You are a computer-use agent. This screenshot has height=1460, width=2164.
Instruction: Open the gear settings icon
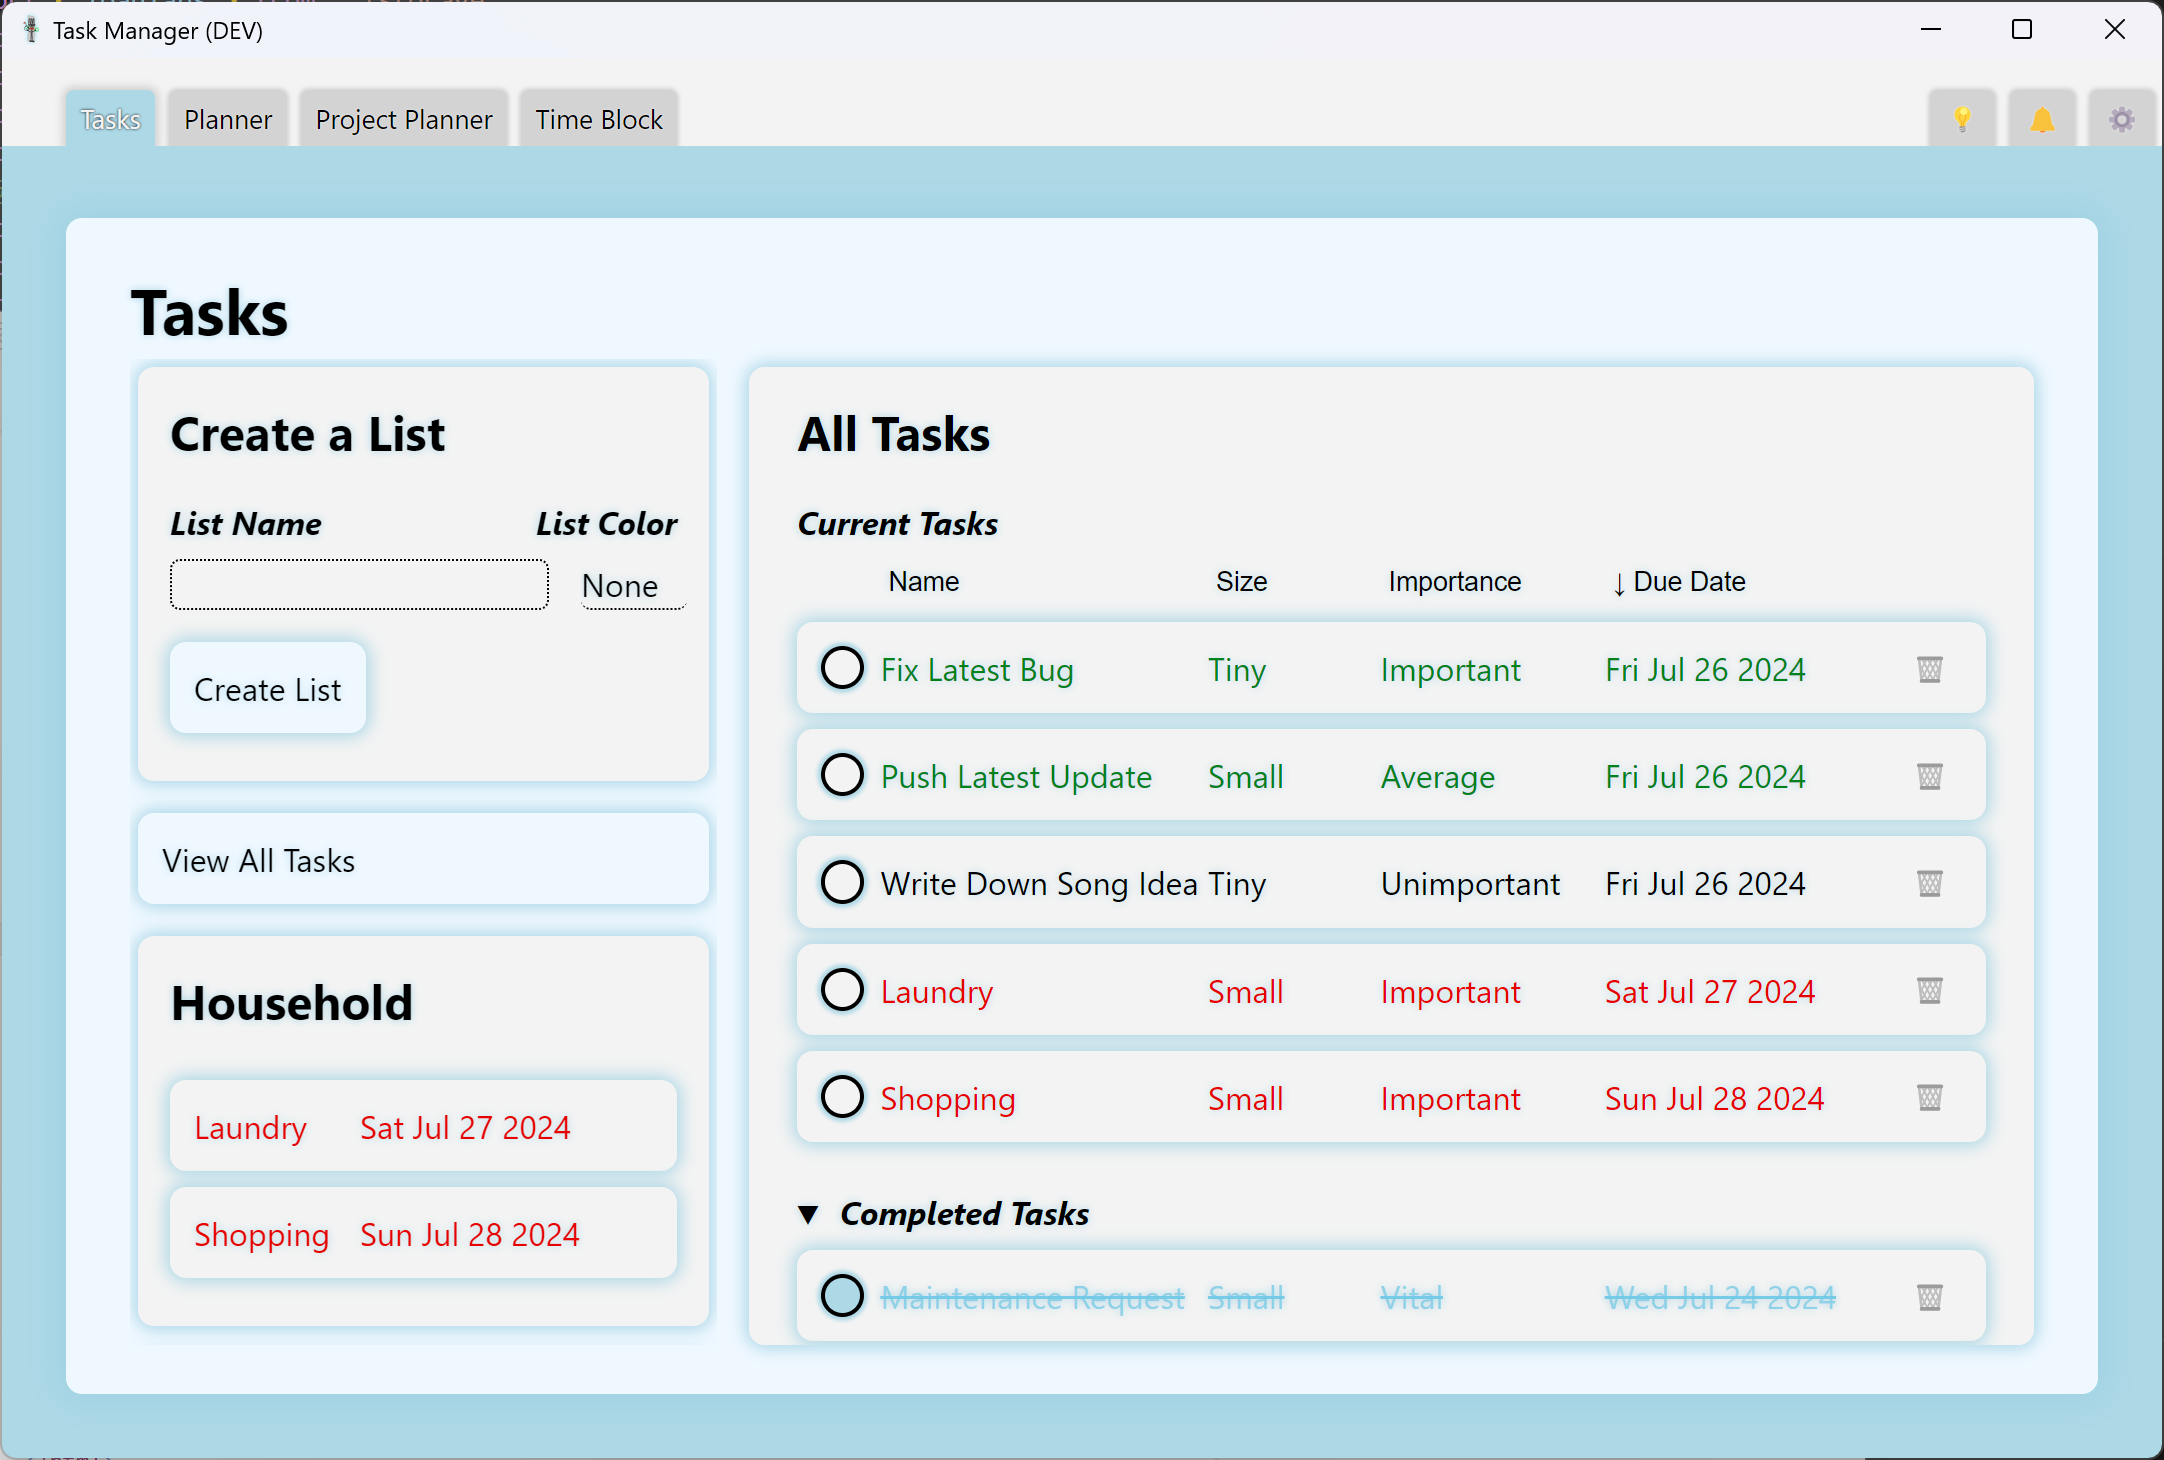[x=2122, y=120]
